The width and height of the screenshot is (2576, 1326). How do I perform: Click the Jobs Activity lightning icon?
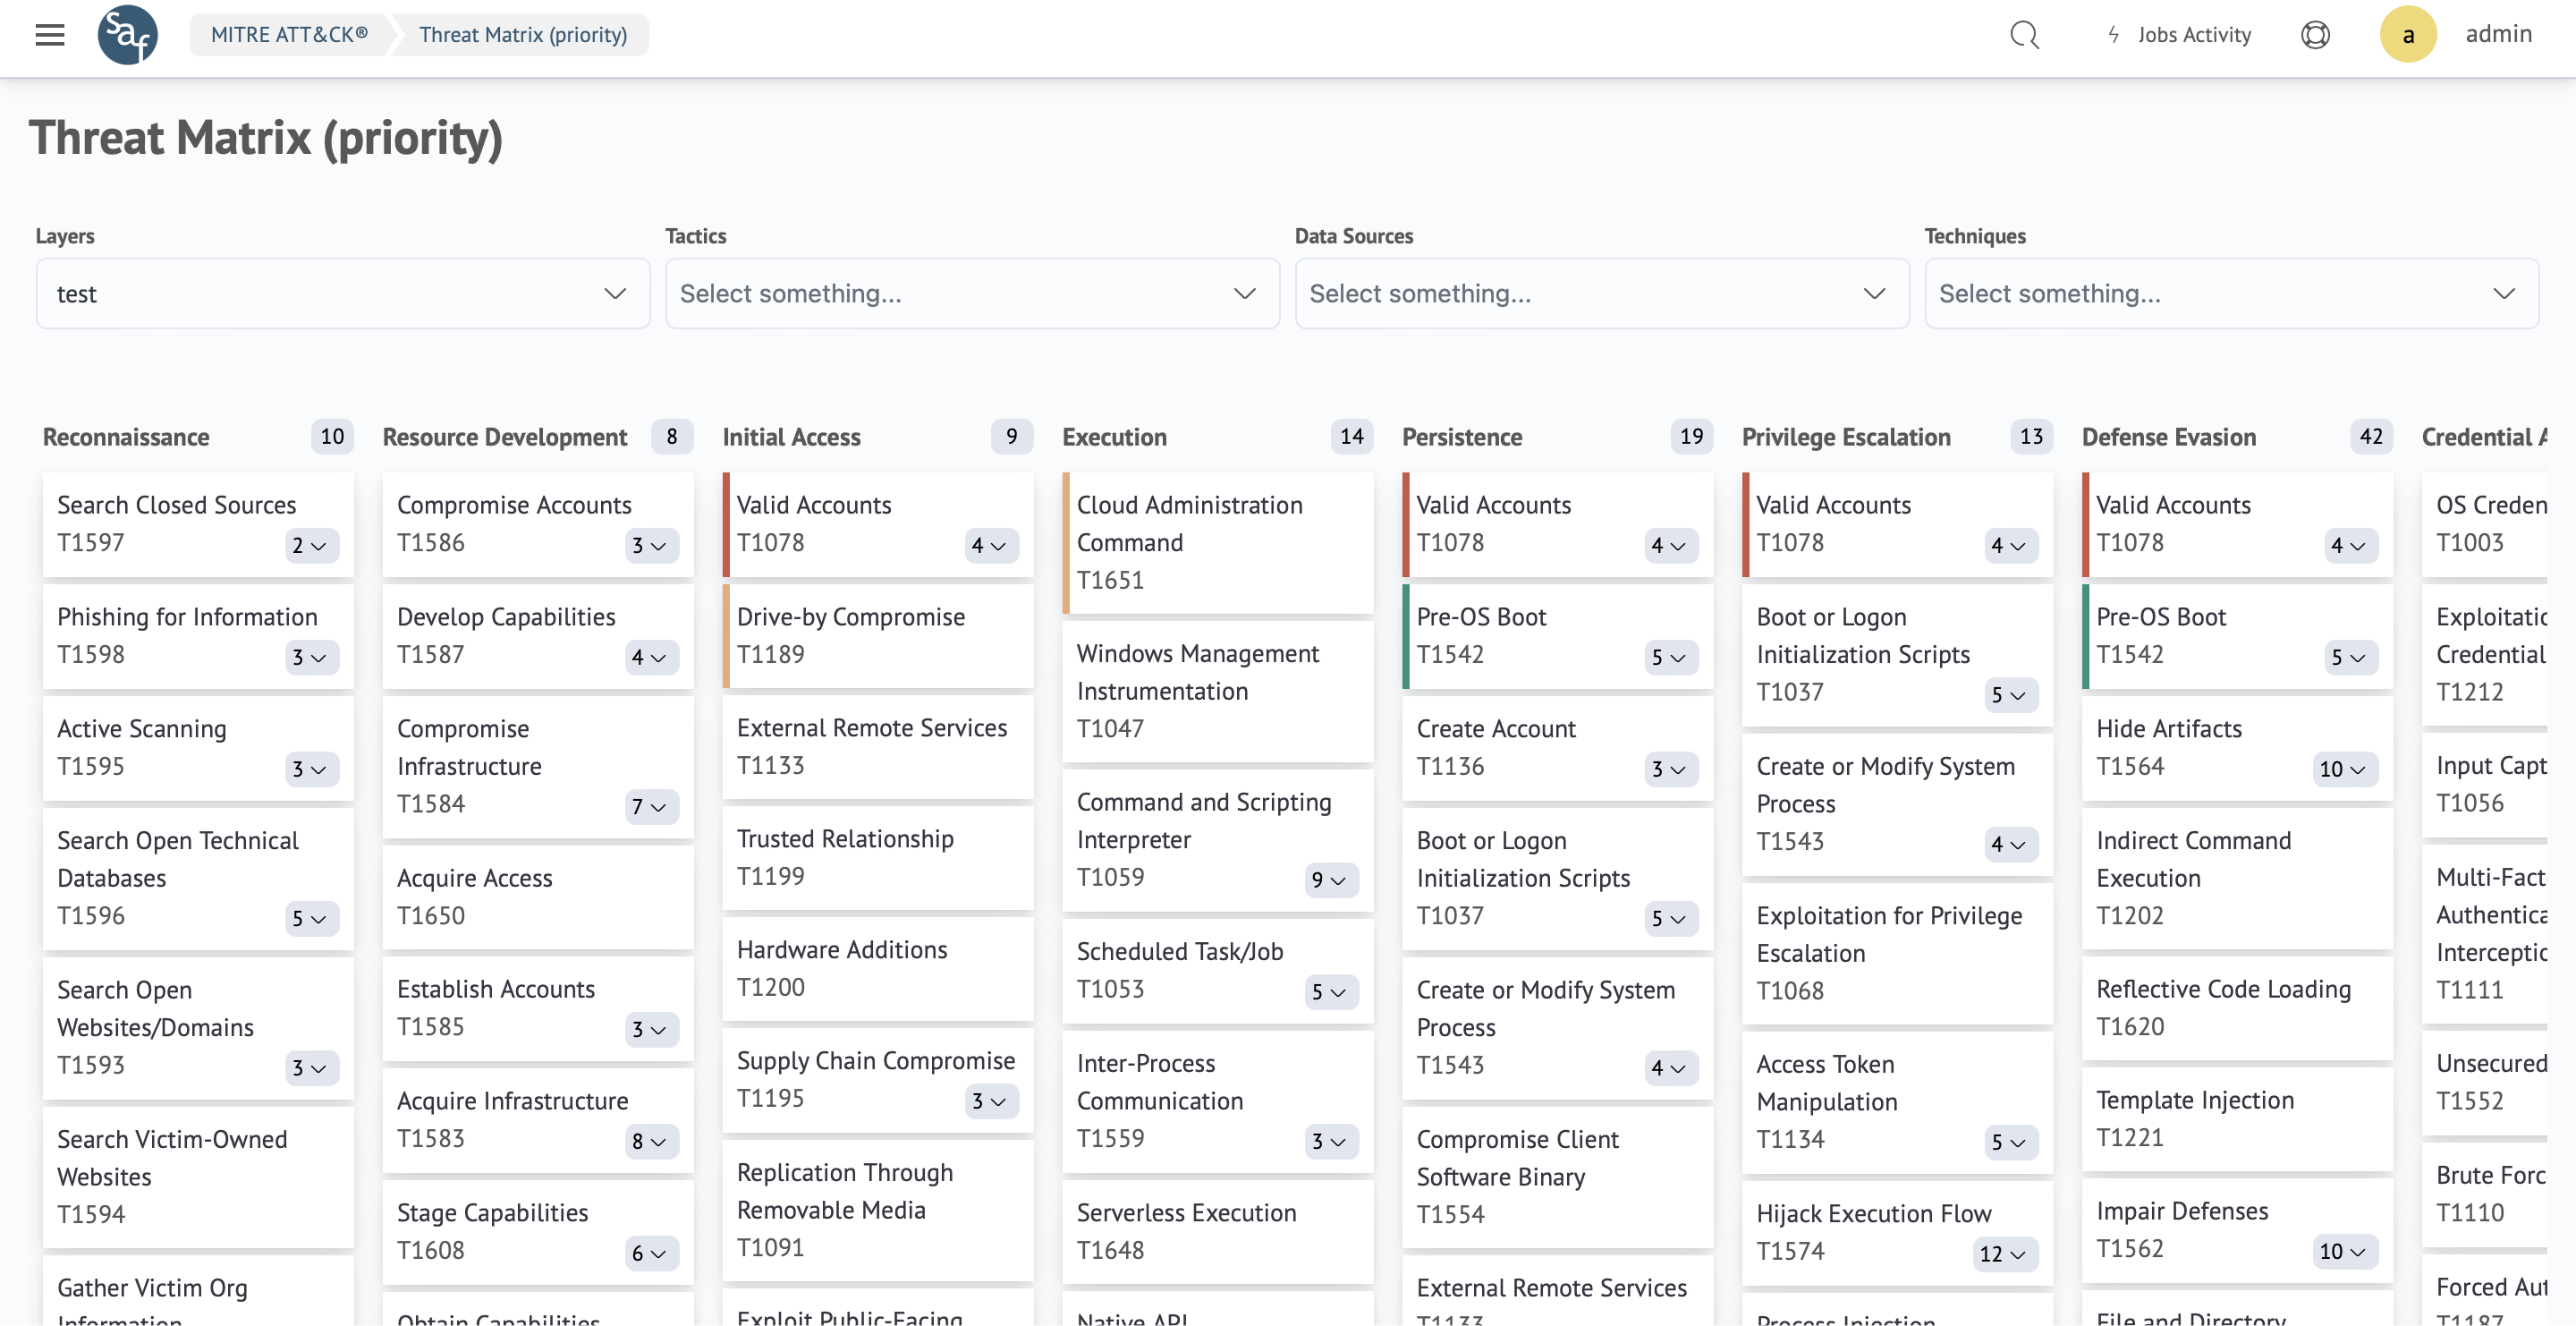pos(2113,35)
